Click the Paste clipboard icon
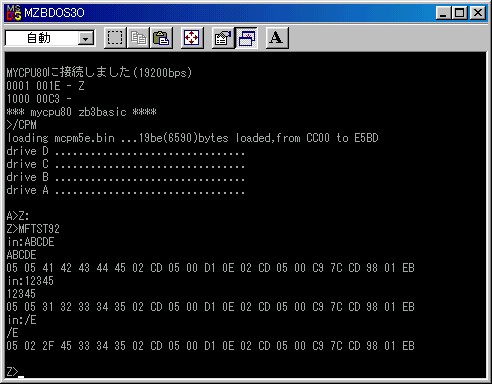The height and width of the screenshot is (384, 492). tap(161, 38)
